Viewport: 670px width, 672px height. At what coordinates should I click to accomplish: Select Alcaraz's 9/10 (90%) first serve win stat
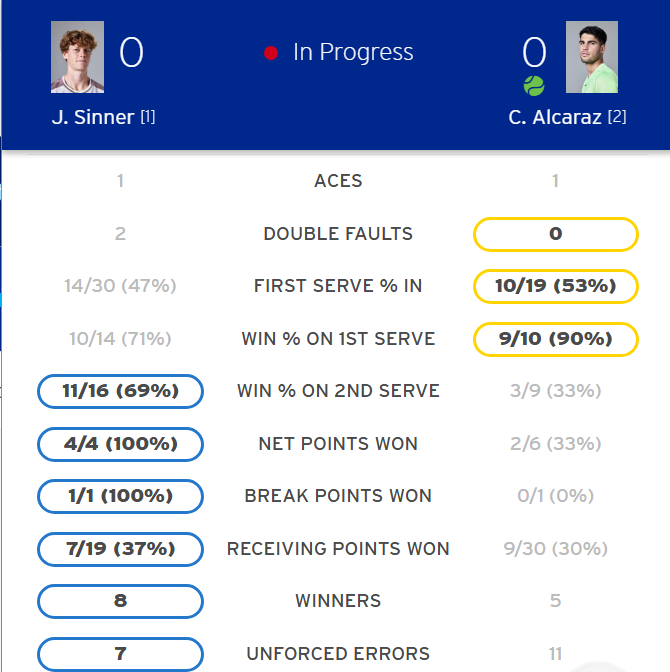[x=555, y=339]
